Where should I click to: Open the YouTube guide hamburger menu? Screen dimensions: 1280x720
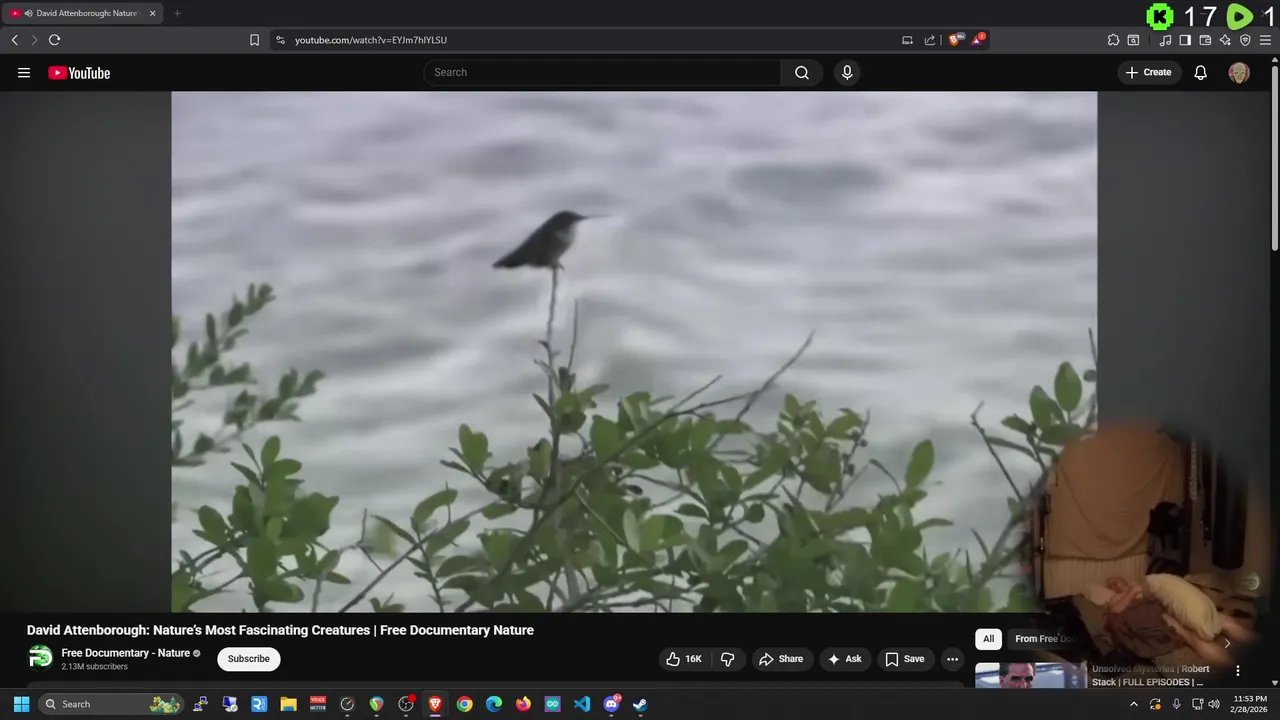tap(24, 73)
